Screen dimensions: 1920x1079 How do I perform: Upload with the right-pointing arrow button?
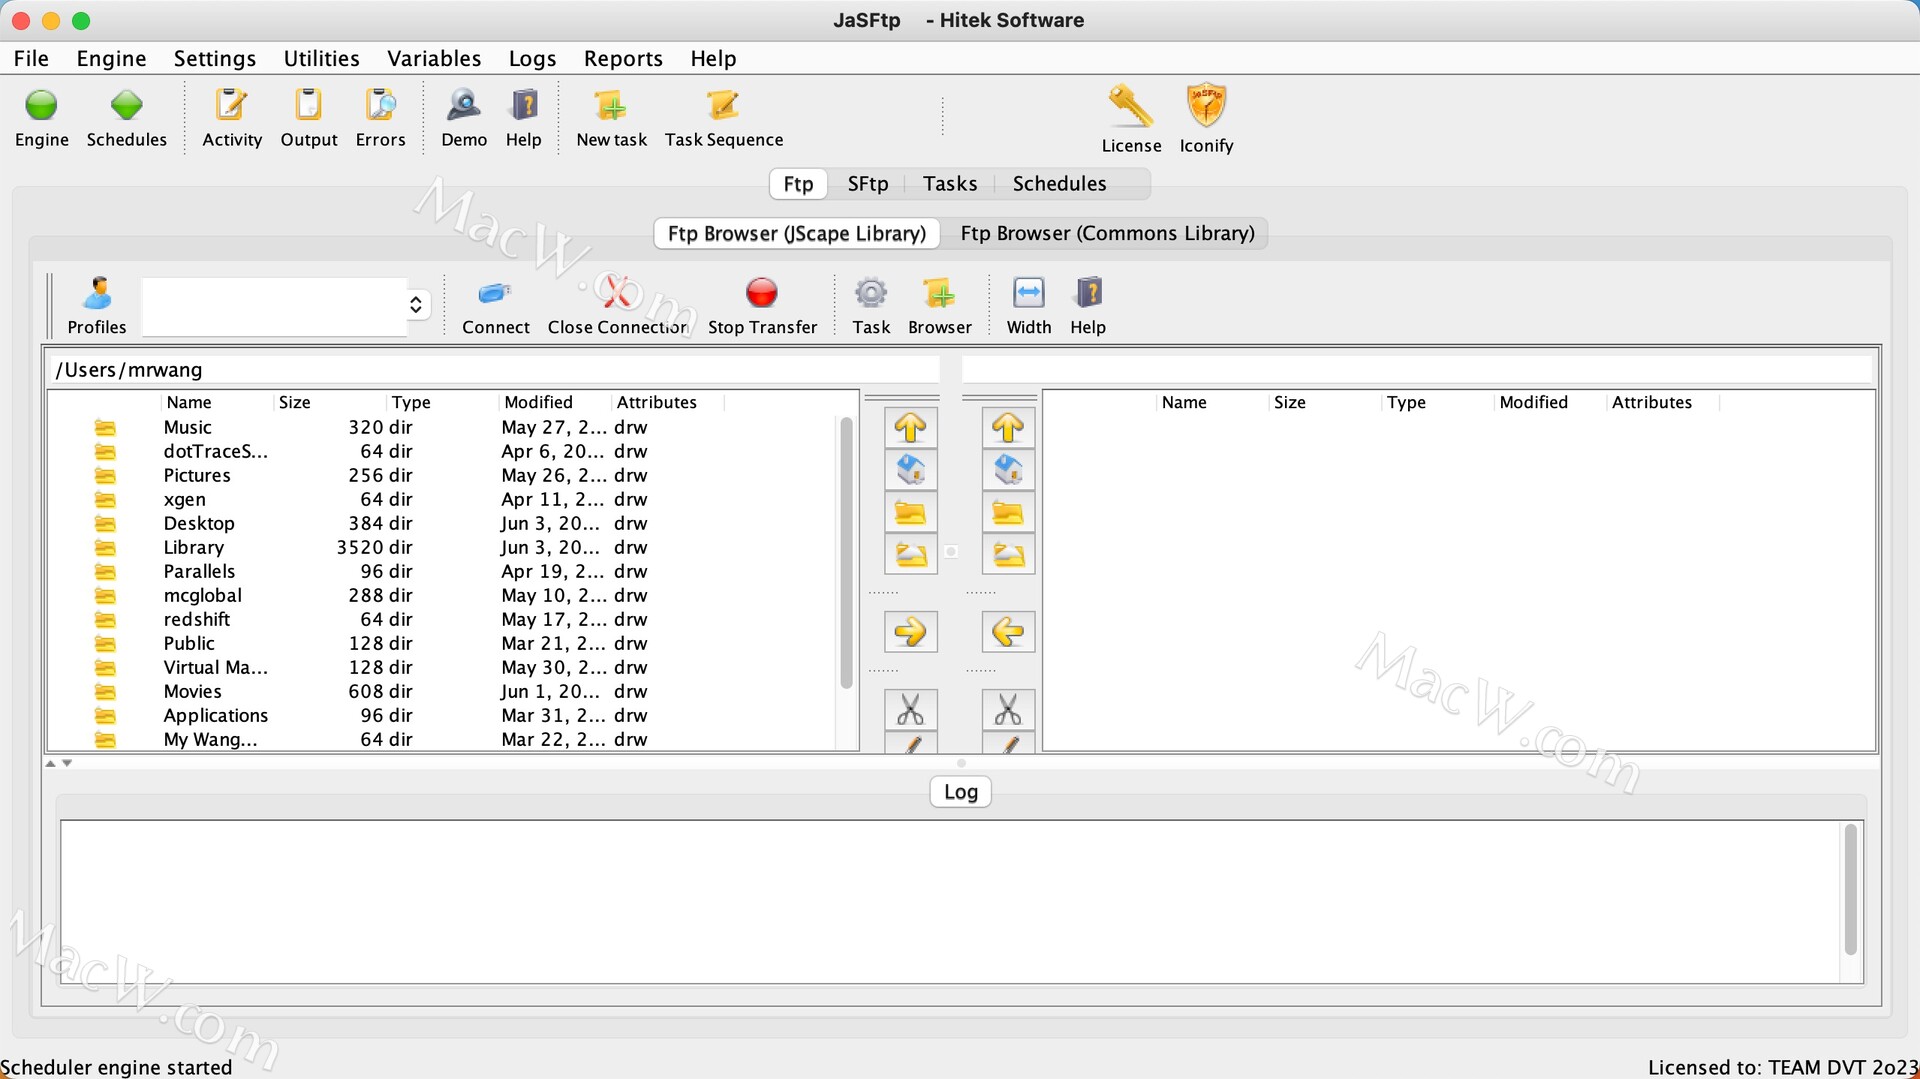click(x=910, y=632)
